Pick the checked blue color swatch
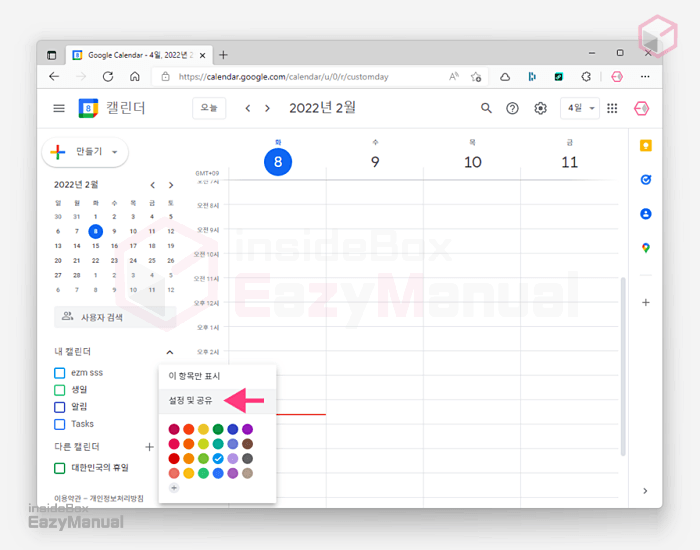The height and width of the screenshot is (550, 700). 218,458
